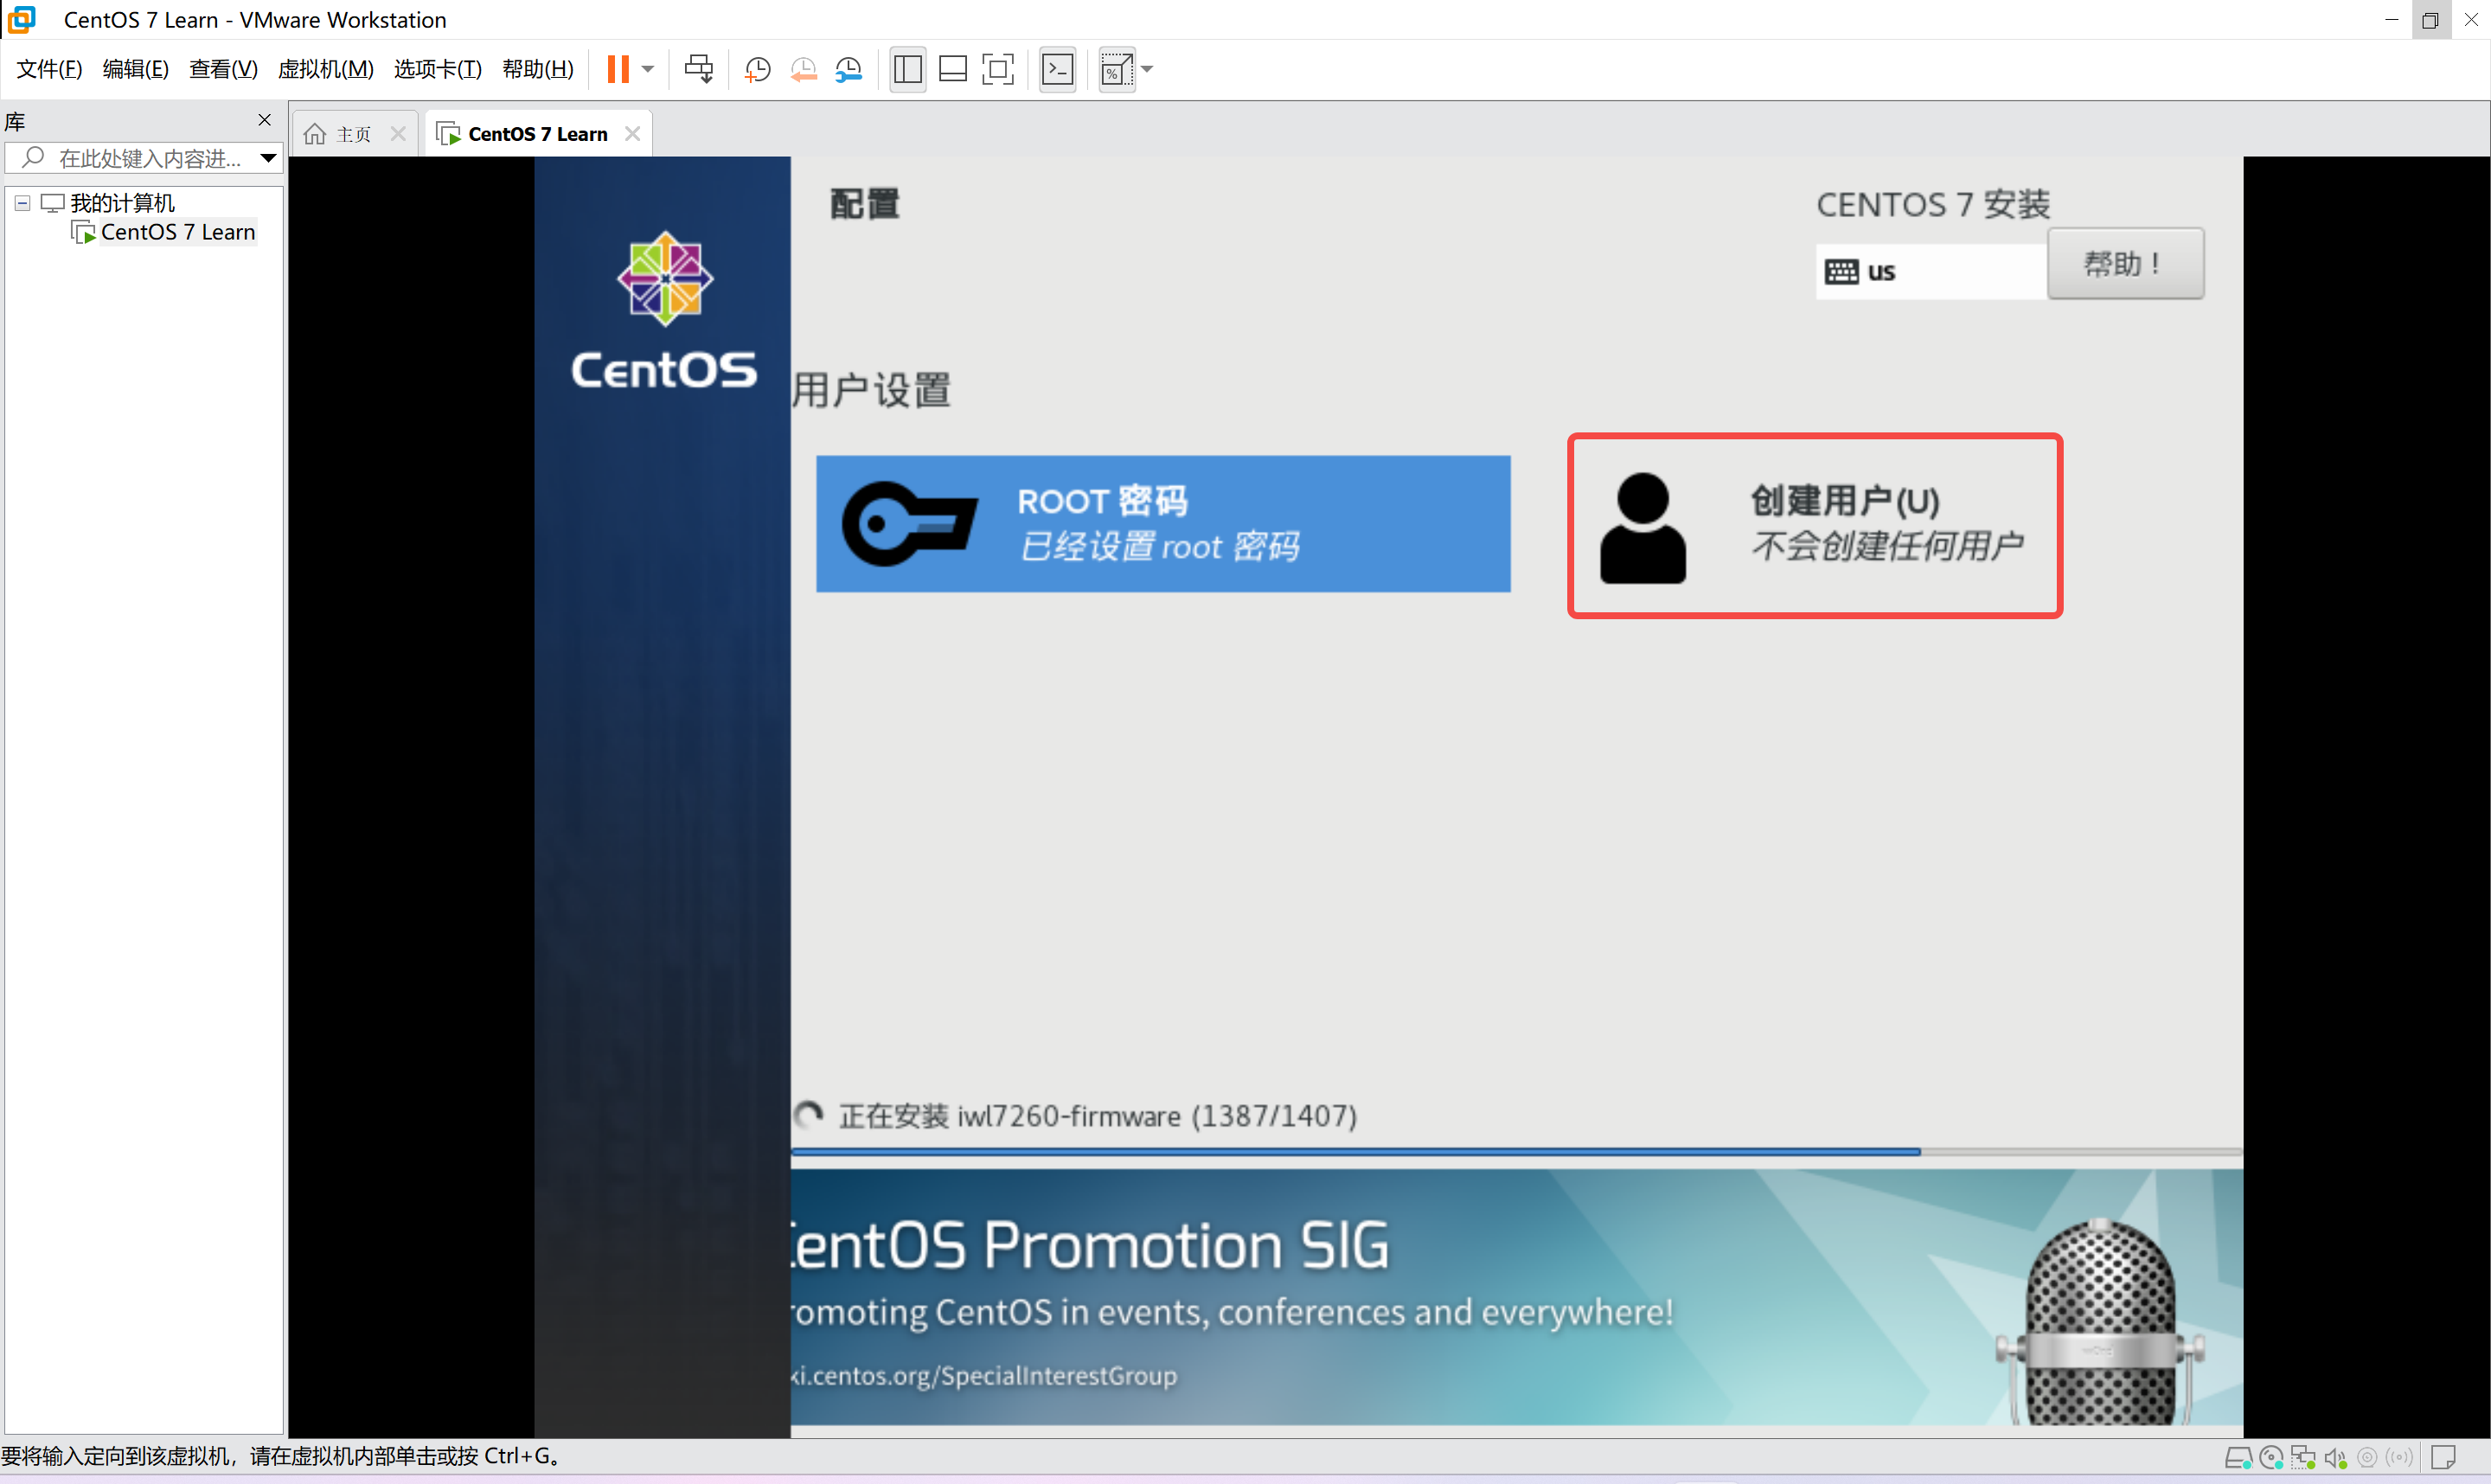The width and height of the screenshot is (2491, 1484).
Task: Take a snapshot of this VM
Action: tap(758, 69)
